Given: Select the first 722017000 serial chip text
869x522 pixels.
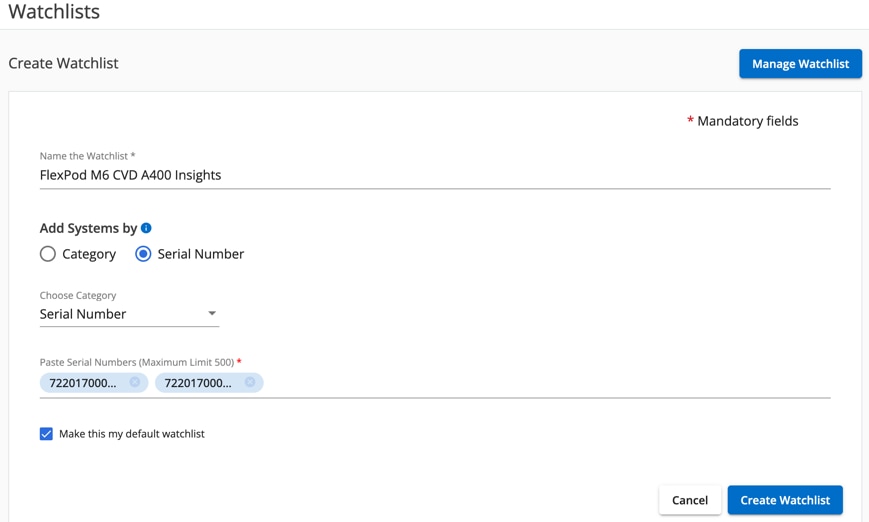Looking at the screenshot, I should (x=83, y=382).
